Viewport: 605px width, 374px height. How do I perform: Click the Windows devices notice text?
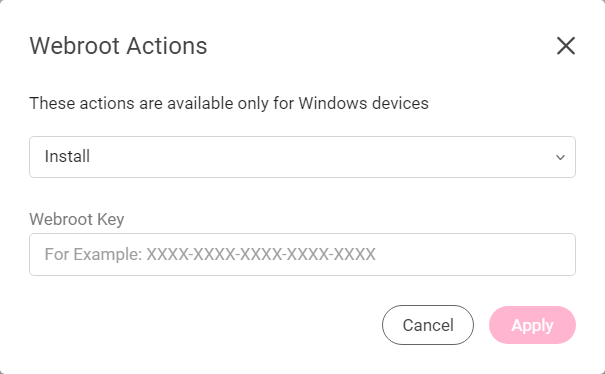click(229, 103)
